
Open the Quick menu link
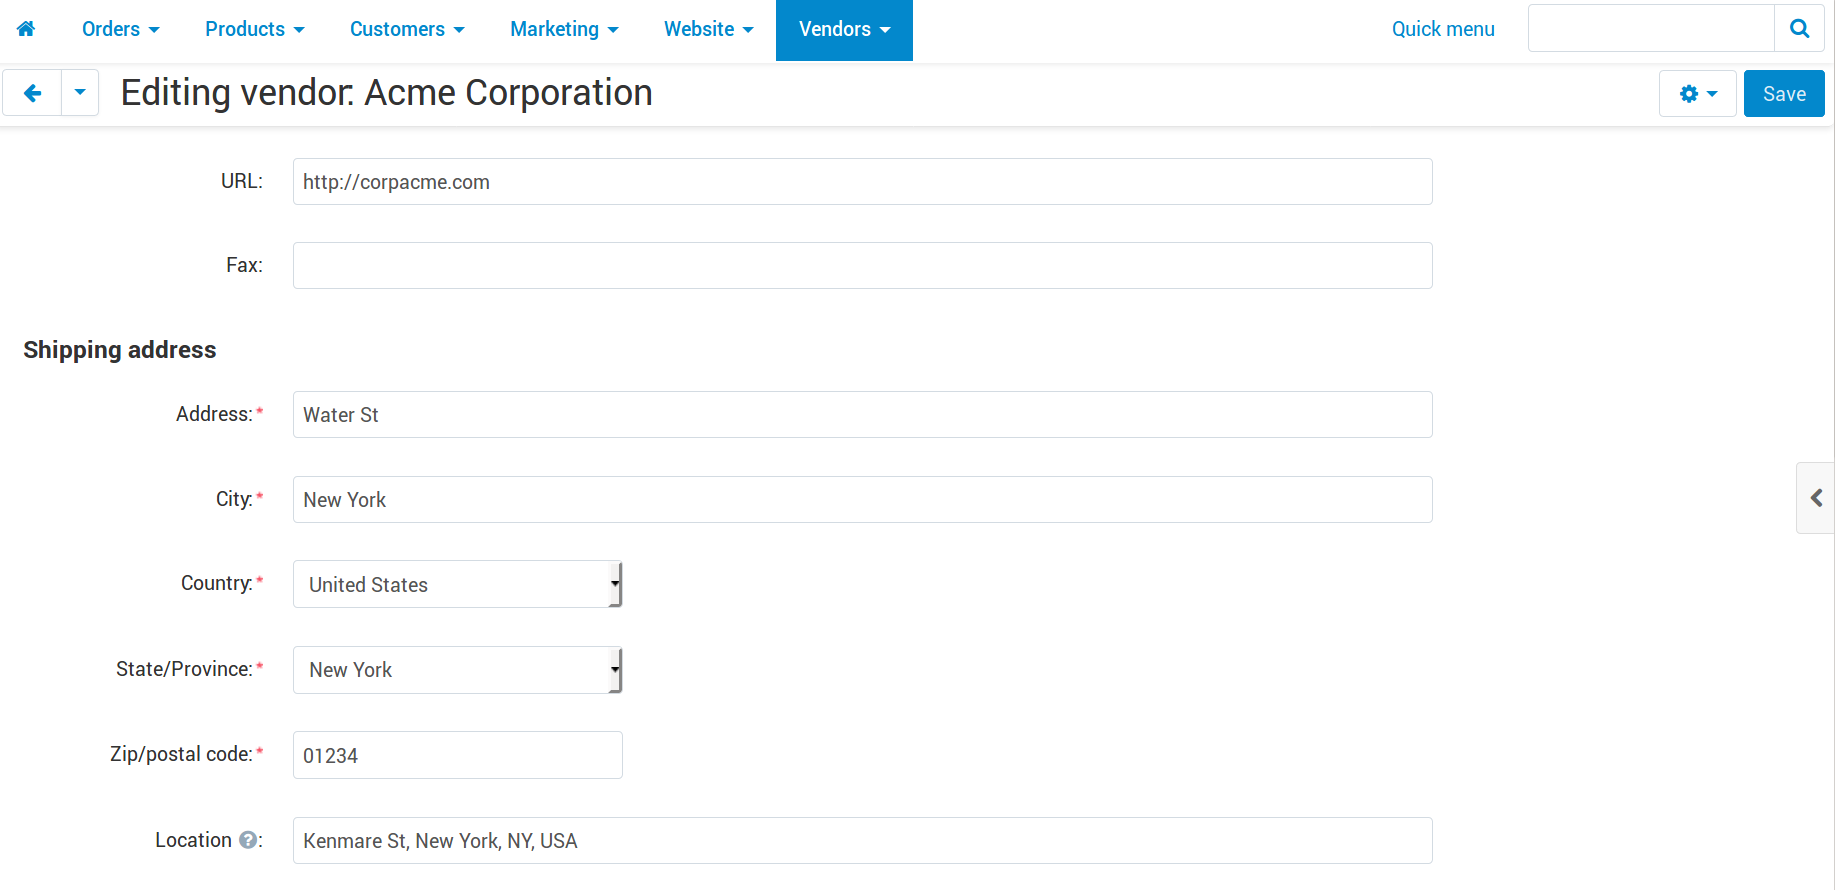pyautogui.click(x=1443, y=29)
